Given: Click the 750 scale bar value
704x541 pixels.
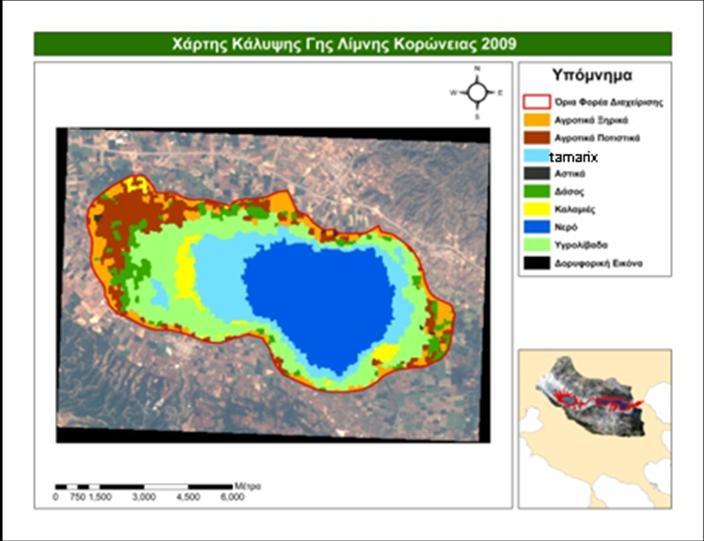Looking at the screenshot, I should tap(78, 497).
